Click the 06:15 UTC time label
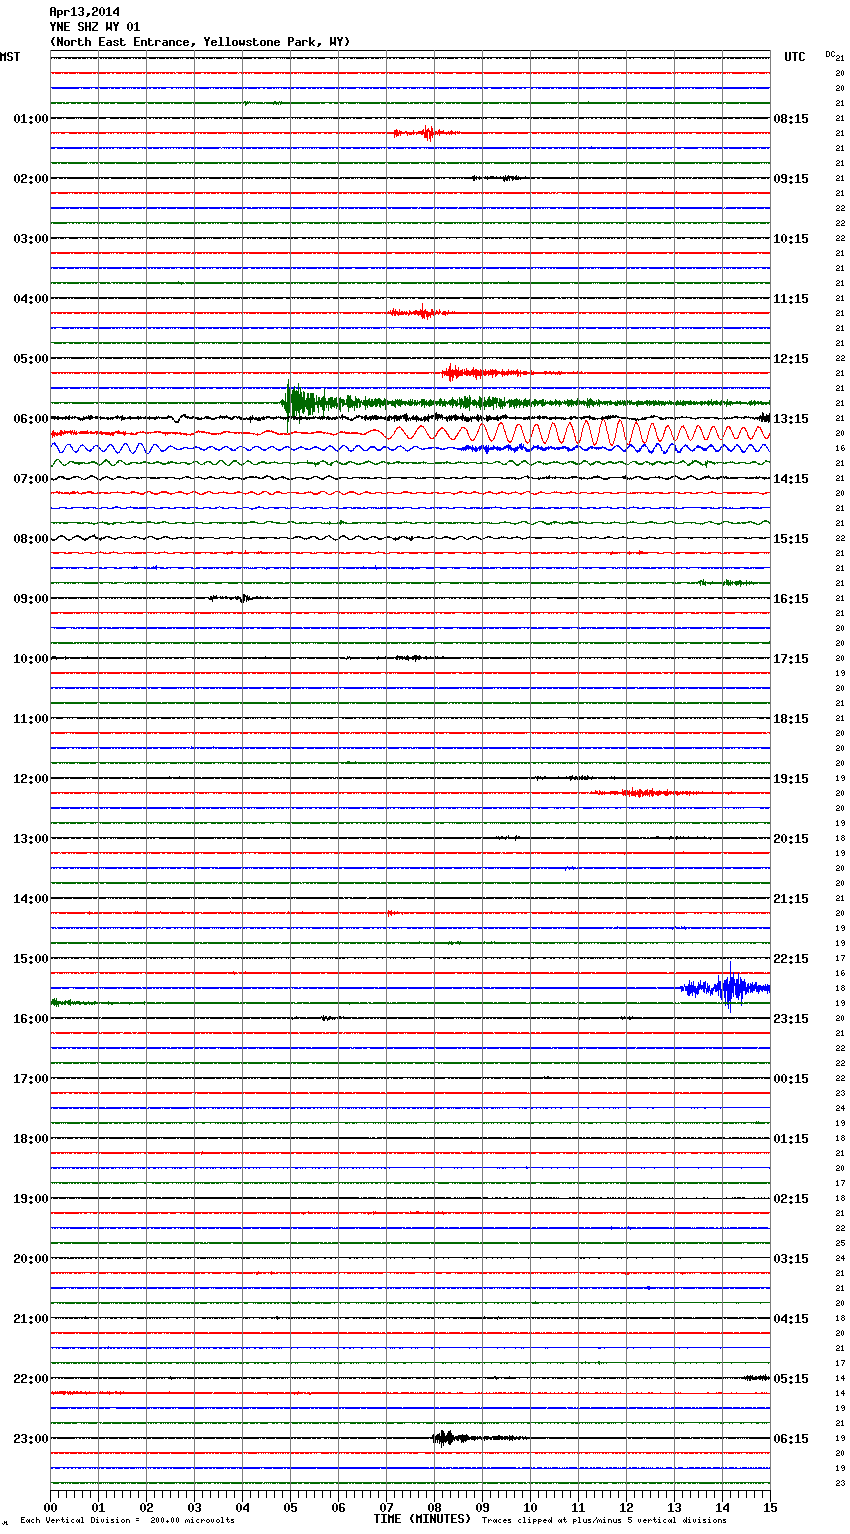This screenshot has height=1534, width=850. [x=791, y=1439]
